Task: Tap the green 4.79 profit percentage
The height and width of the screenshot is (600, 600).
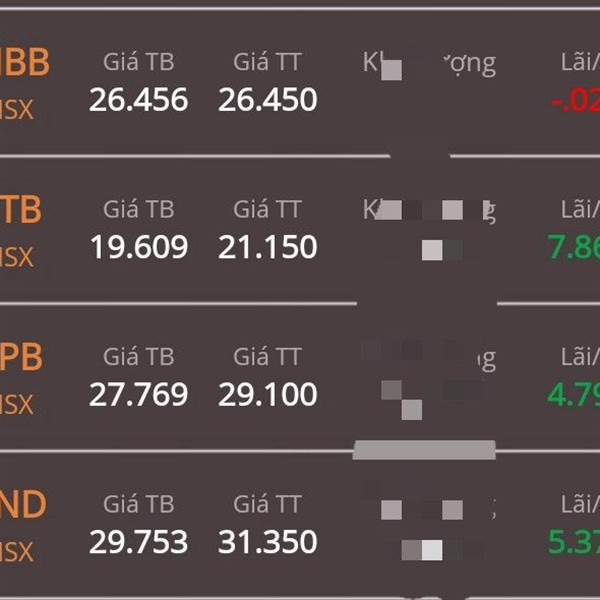Action: click(x=574, y=395)
